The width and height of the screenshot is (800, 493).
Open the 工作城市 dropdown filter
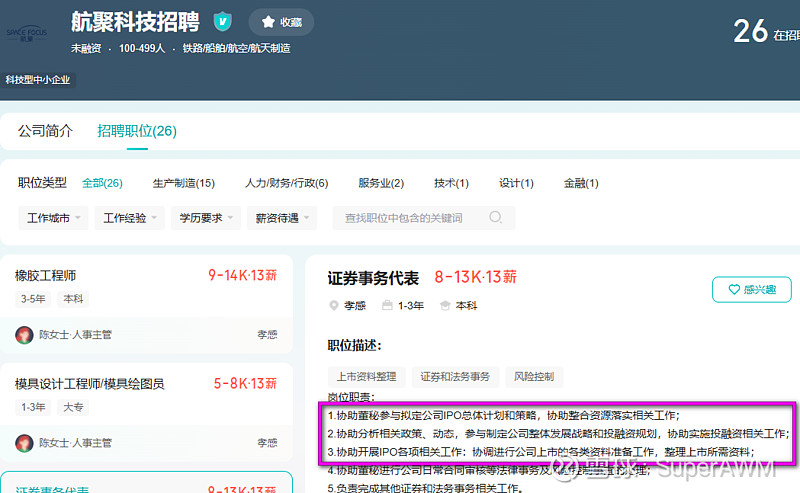click(54, 218)
